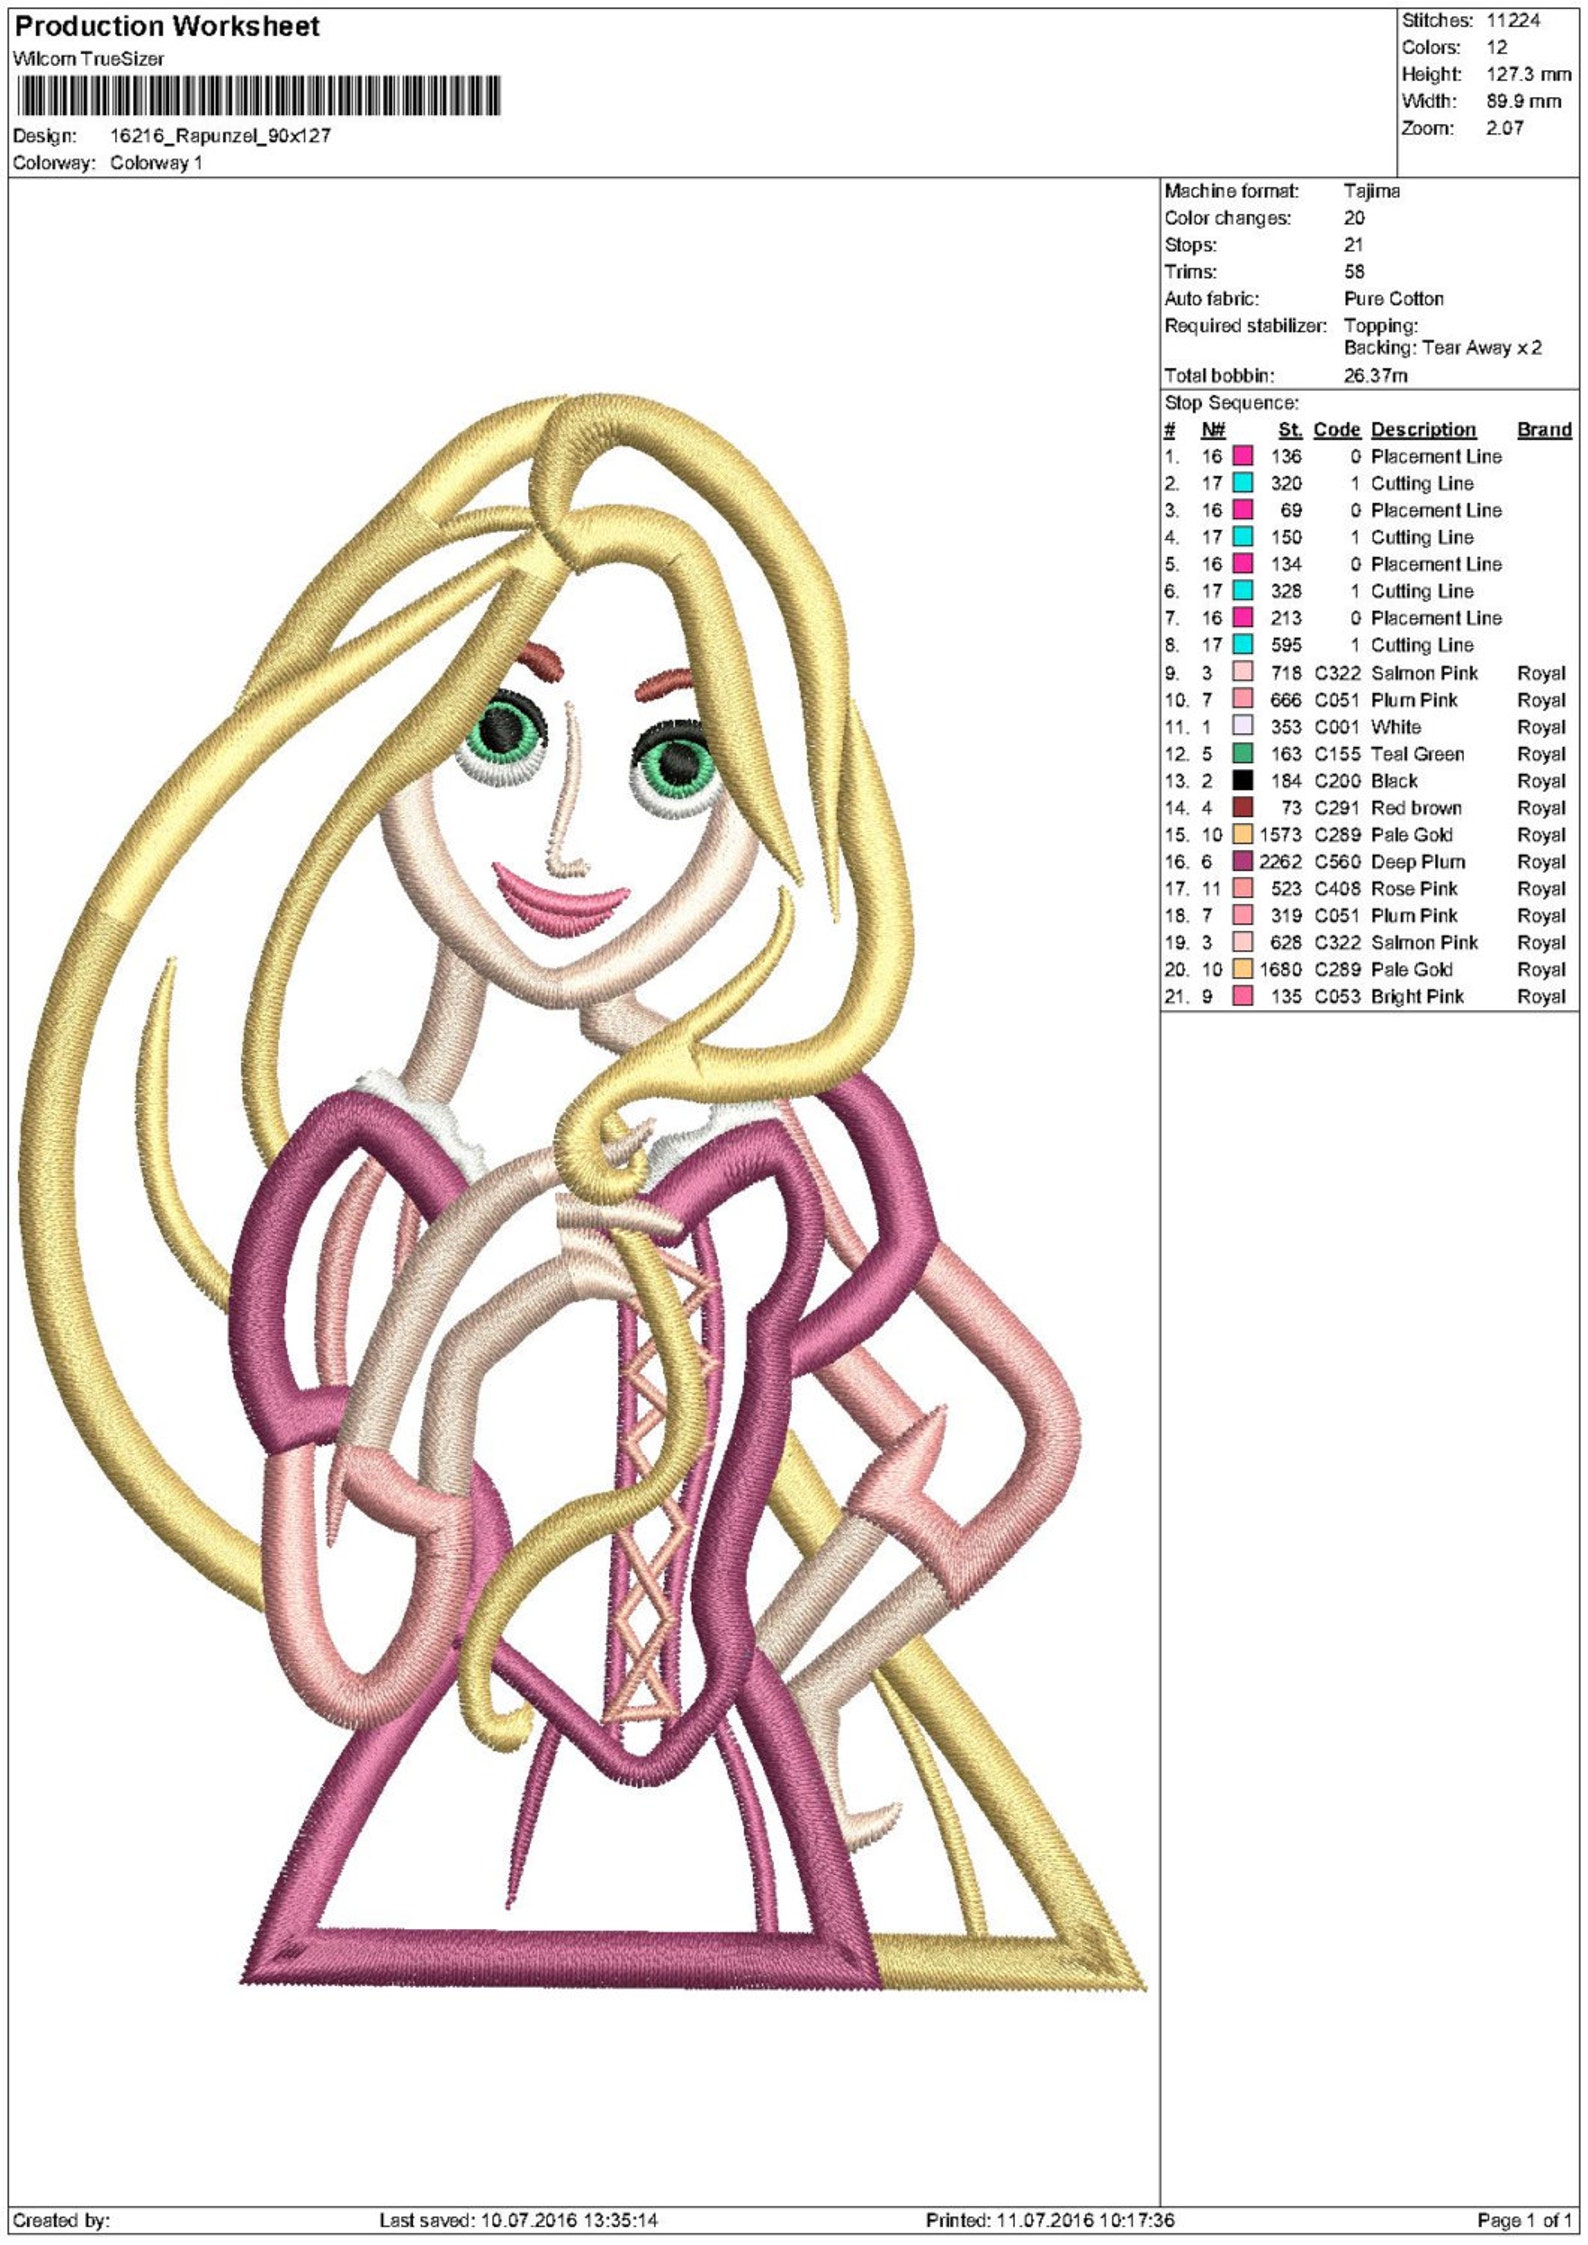Click the pink swatch with 213 stitches
This screenshot has width=1588, height=2245.
[1242, 618]
